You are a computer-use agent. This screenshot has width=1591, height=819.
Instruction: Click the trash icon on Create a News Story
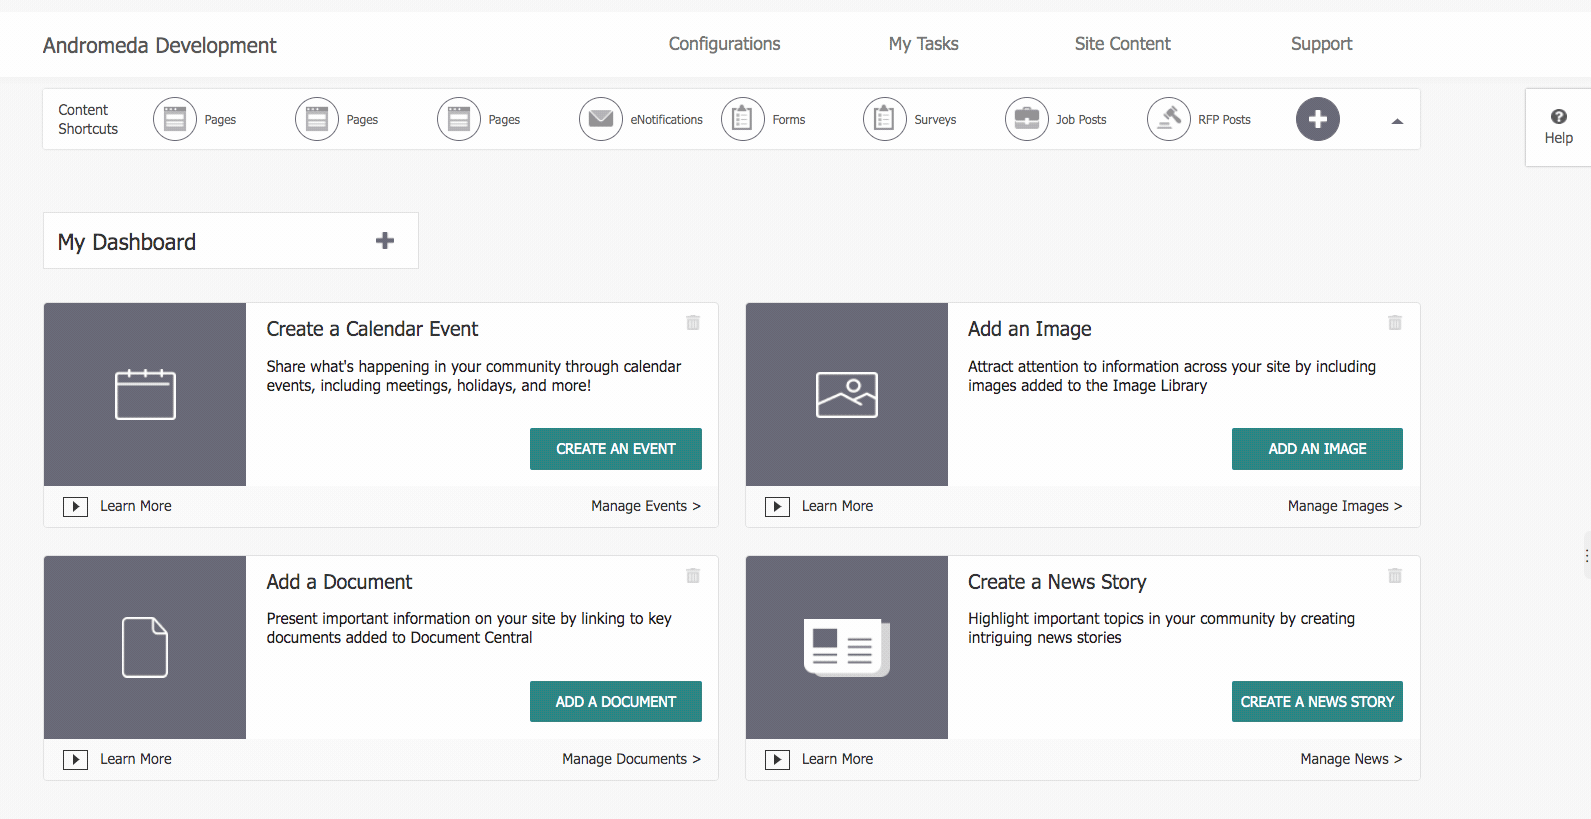pyautogui.click(x=1395, y=576)
